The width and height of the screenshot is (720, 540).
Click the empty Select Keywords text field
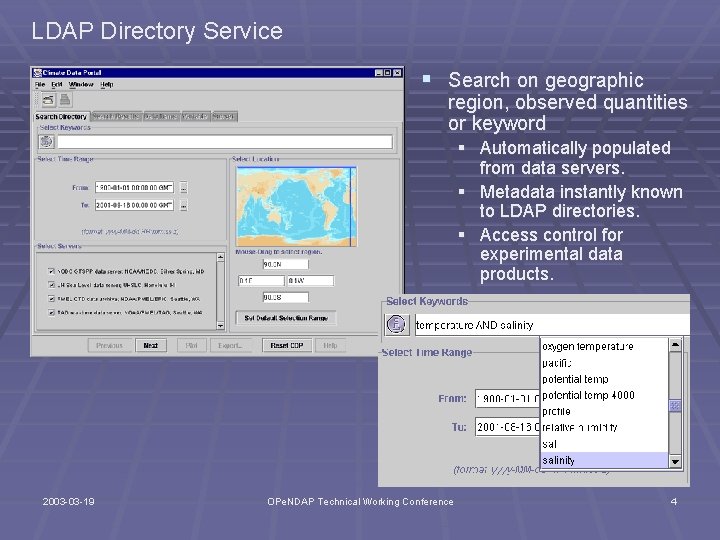(225, 141)
